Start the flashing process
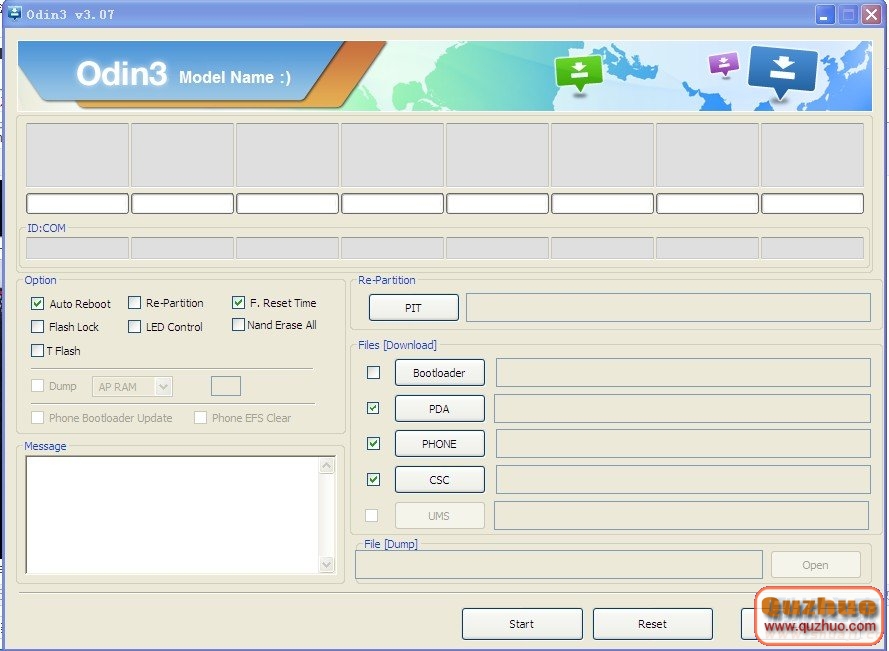Image resolution: width=889 pixels, height=651 pixels. (522, 624)
